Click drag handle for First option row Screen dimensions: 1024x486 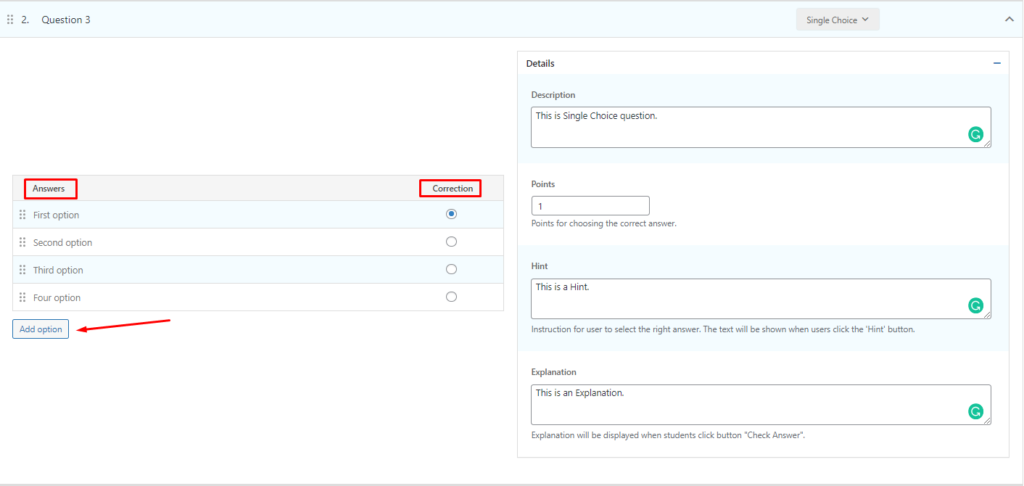[22, 215]
